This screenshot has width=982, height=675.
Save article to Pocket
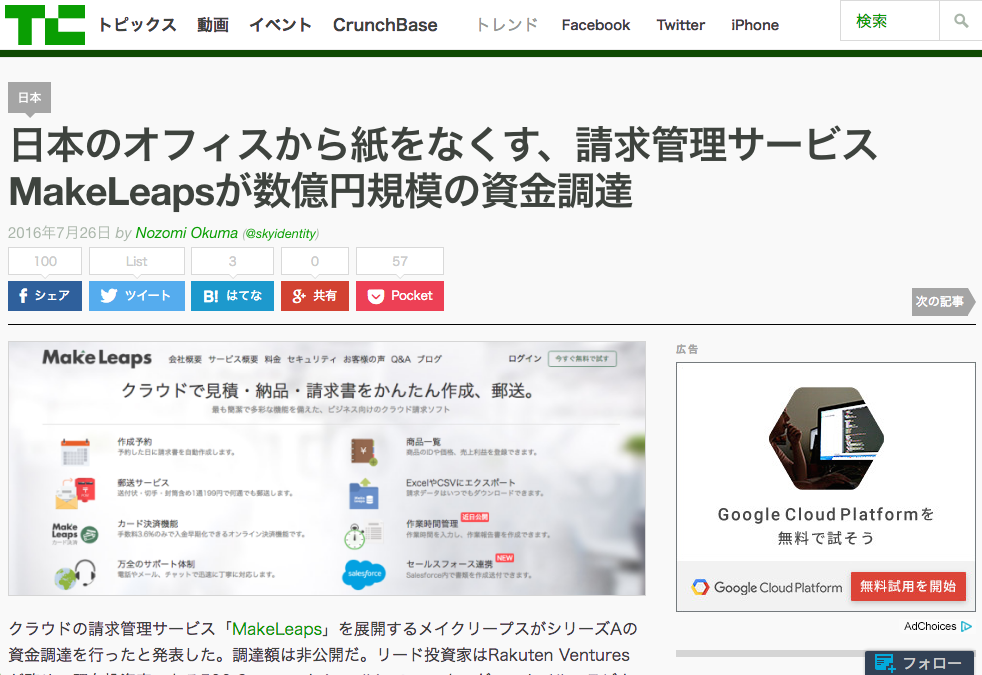coord(400,296)
